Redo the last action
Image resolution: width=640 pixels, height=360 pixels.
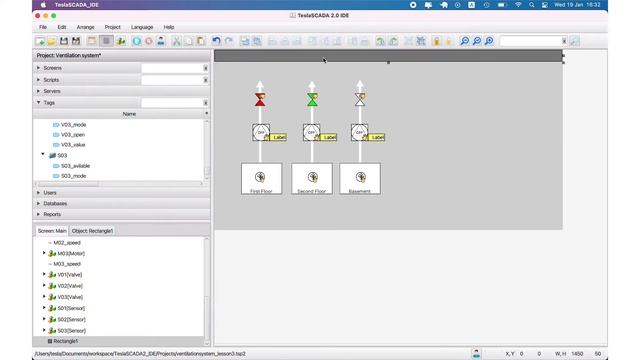229,41
